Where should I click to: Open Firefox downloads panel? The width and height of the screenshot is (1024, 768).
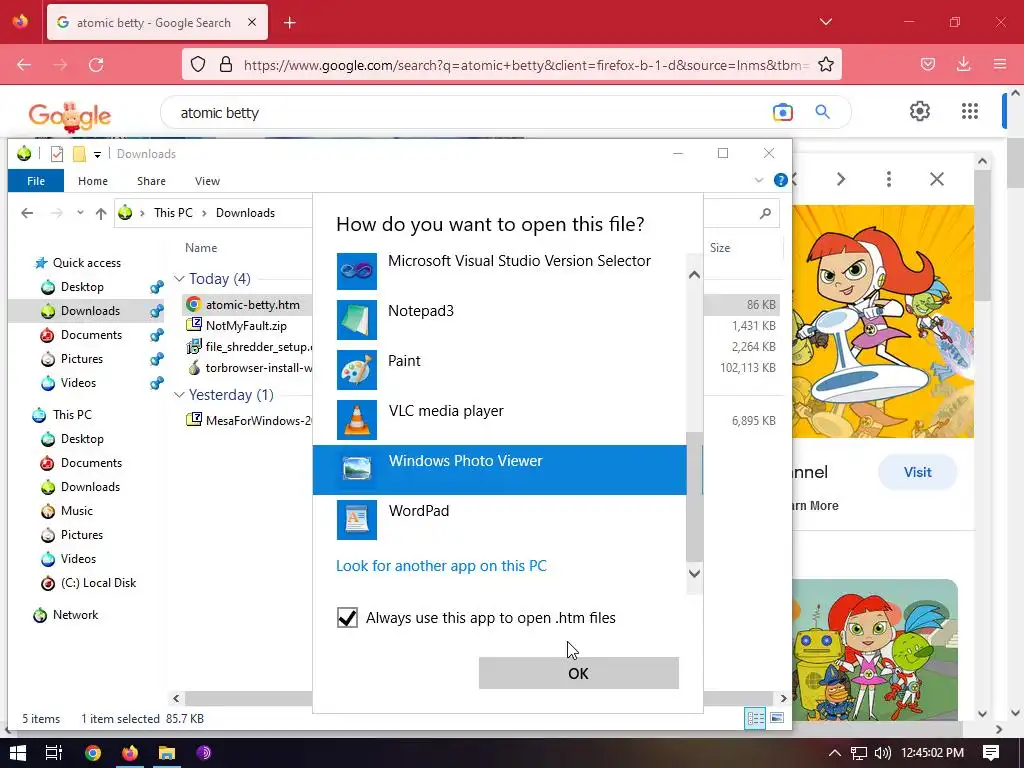pyautogui.click(x=963, y=64)
